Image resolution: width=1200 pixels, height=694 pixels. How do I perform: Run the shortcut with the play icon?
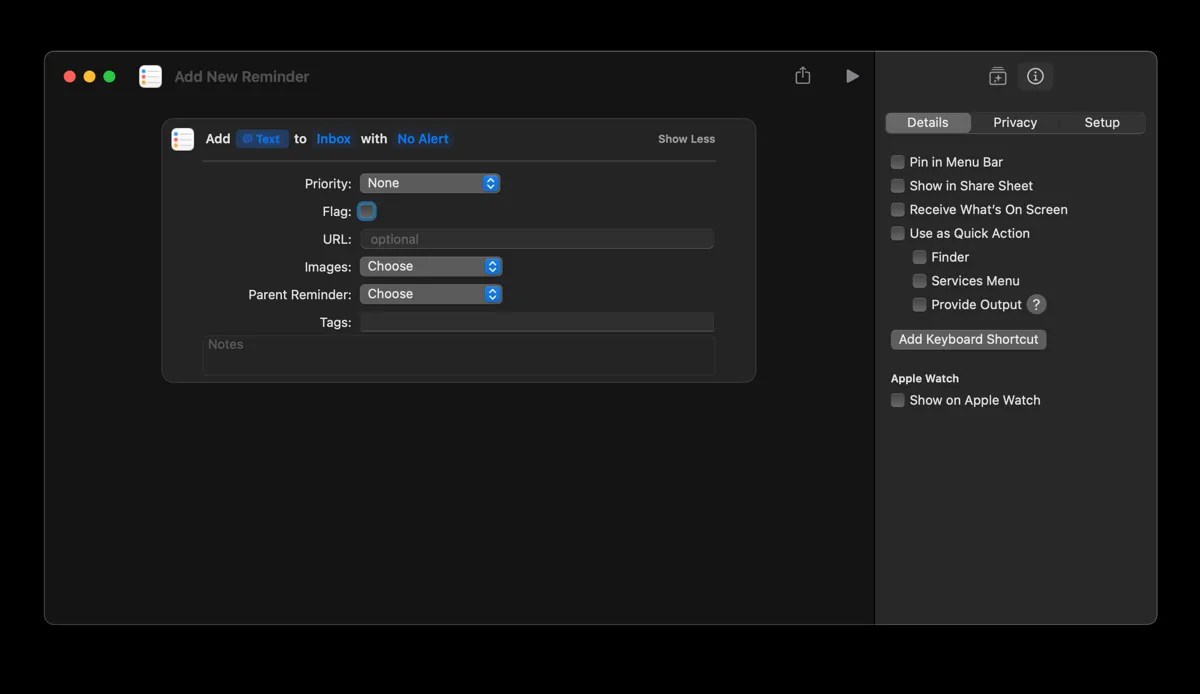point(851,75)
